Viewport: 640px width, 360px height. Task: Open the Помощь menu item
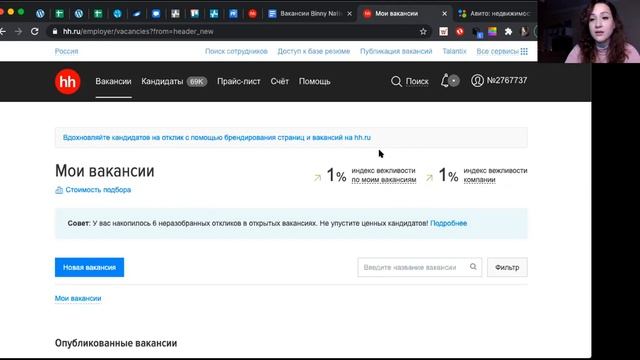point(314,81)
